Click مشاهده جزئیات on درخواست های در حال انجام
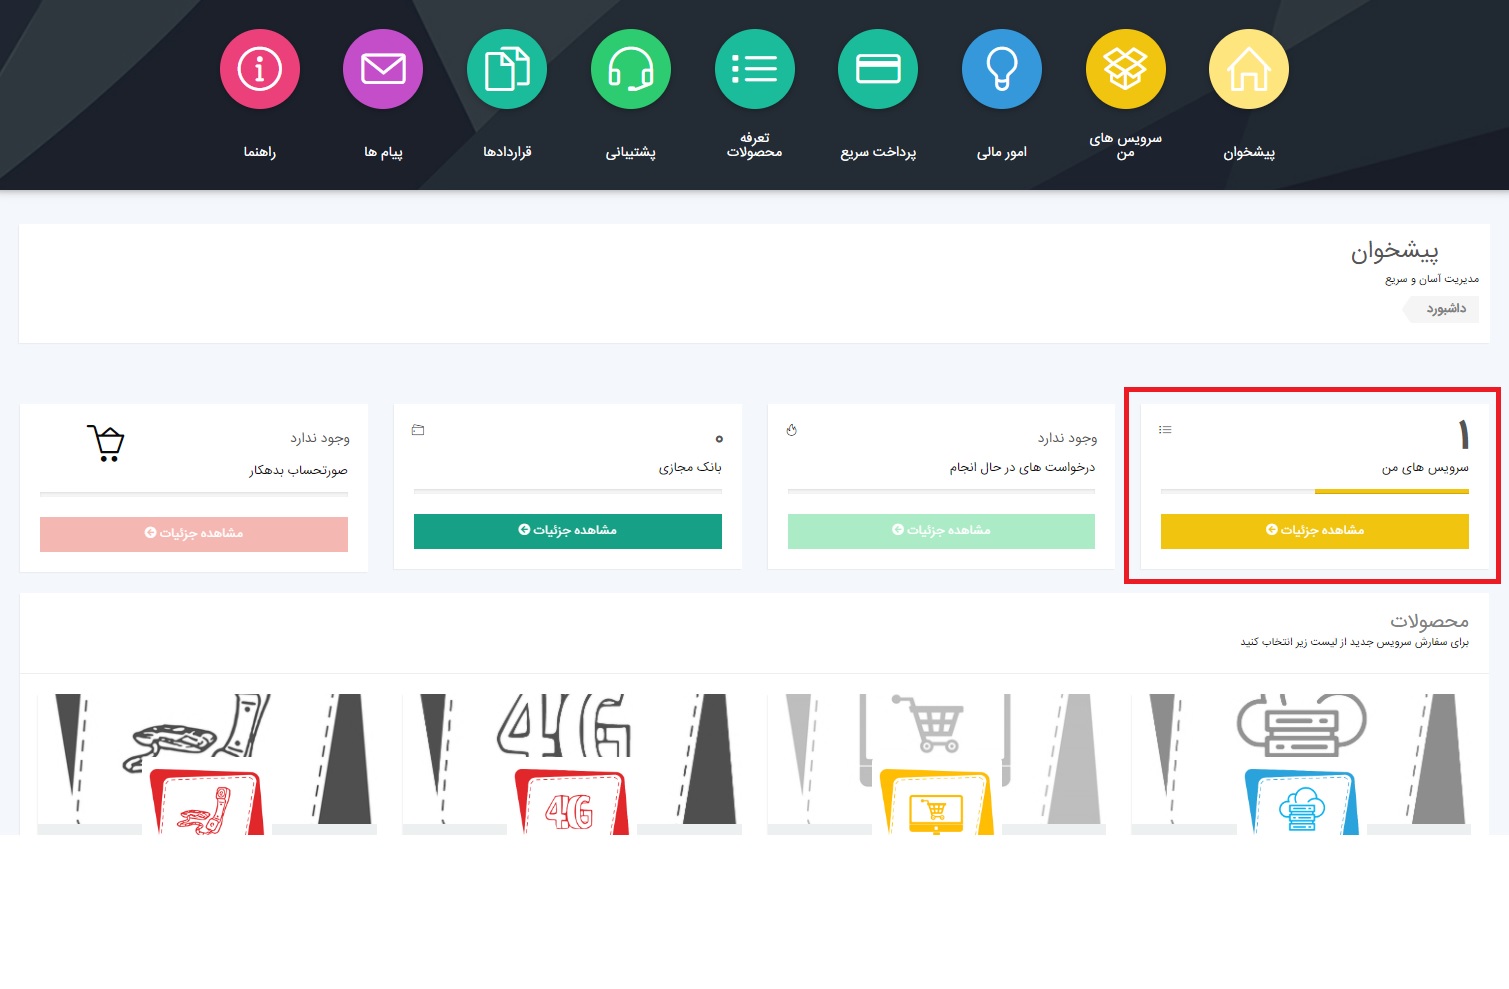Screen dimensions: 1509x989 point(940,531)
